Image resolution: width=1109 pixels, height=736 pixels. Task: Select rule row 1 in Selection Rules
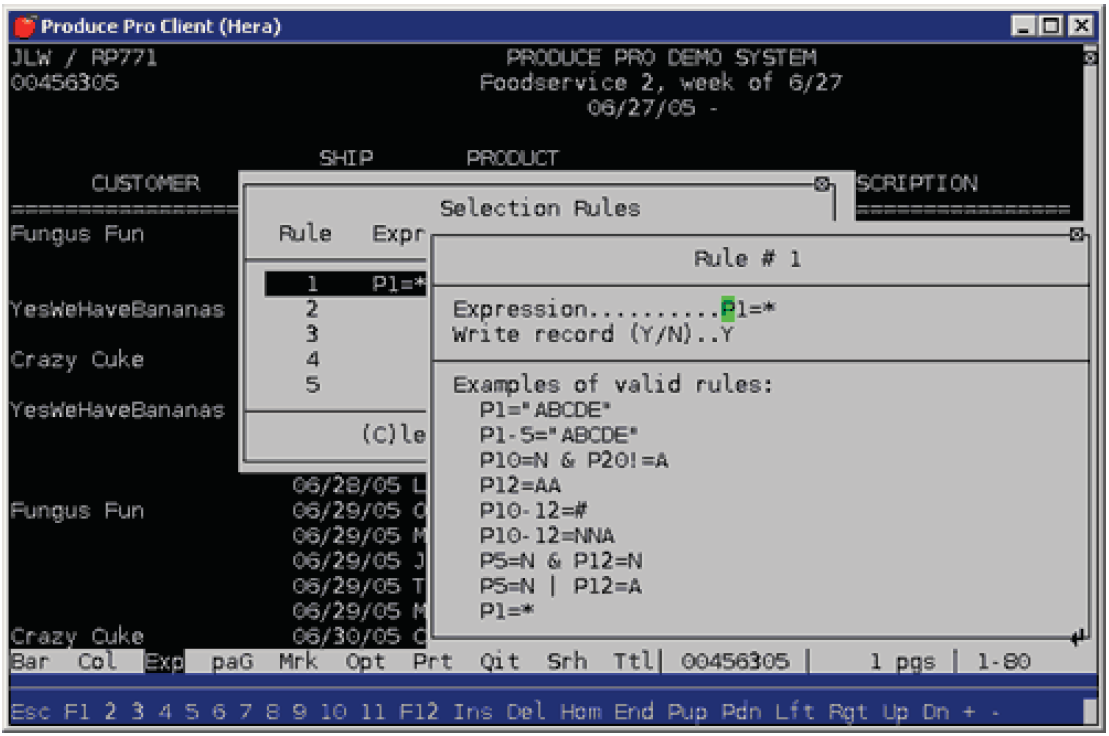point(346,284)
